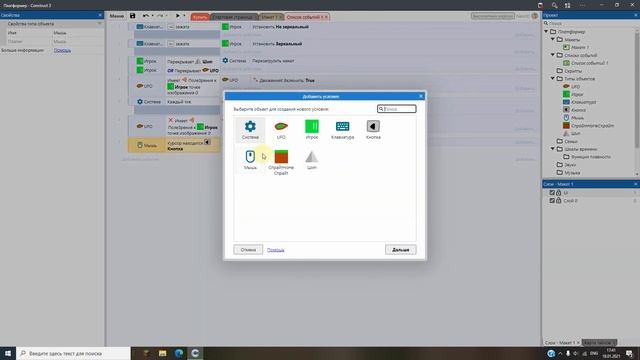The width and height of the screenshot is (640, 360).
Task: Switch to the Макет 1 tab
Action: pos(271,17)
